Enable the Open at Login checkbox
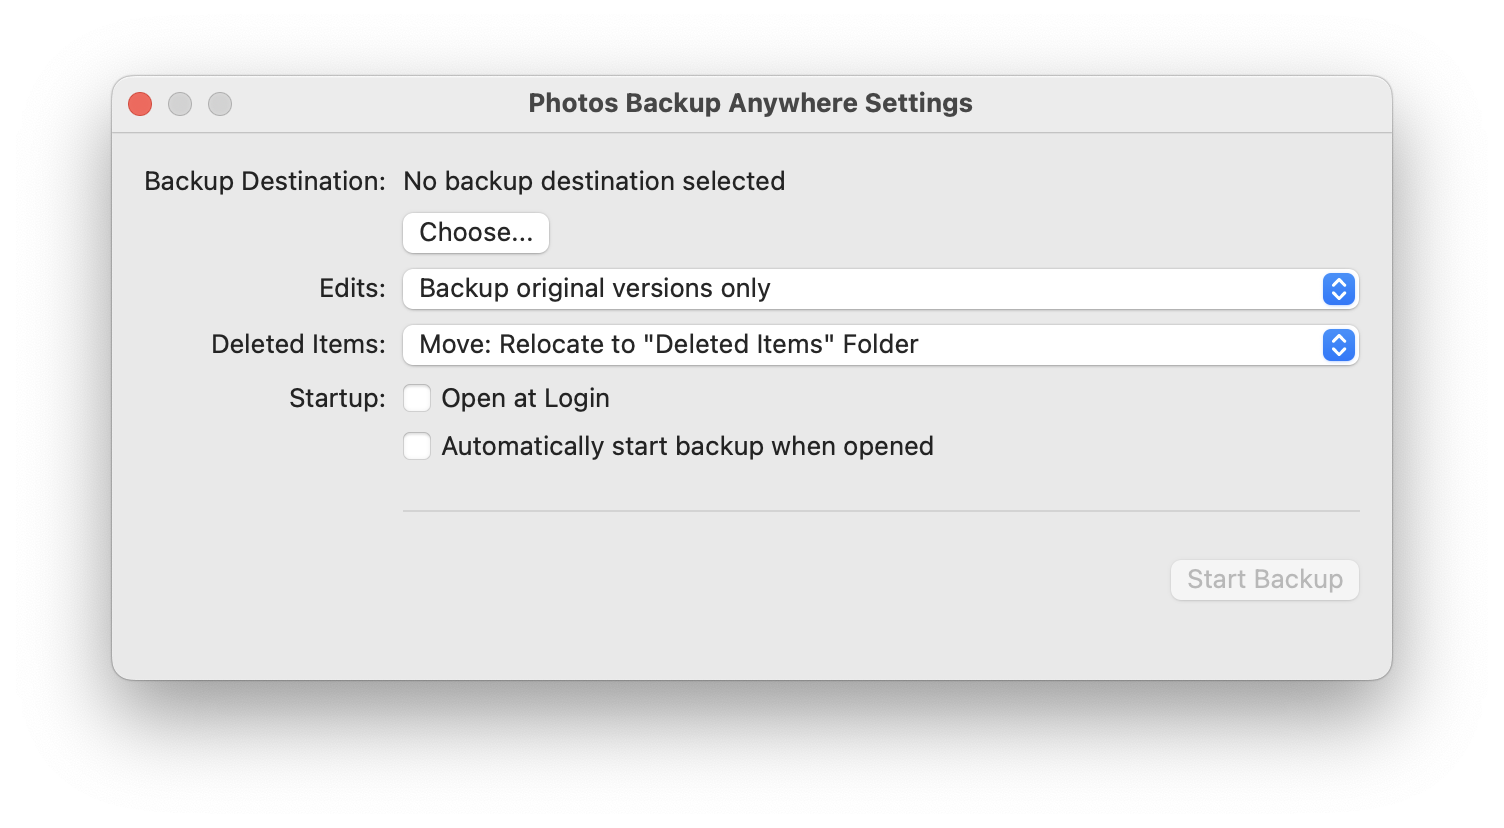Viewport: 1504px width, 828px height. point(417,398)
